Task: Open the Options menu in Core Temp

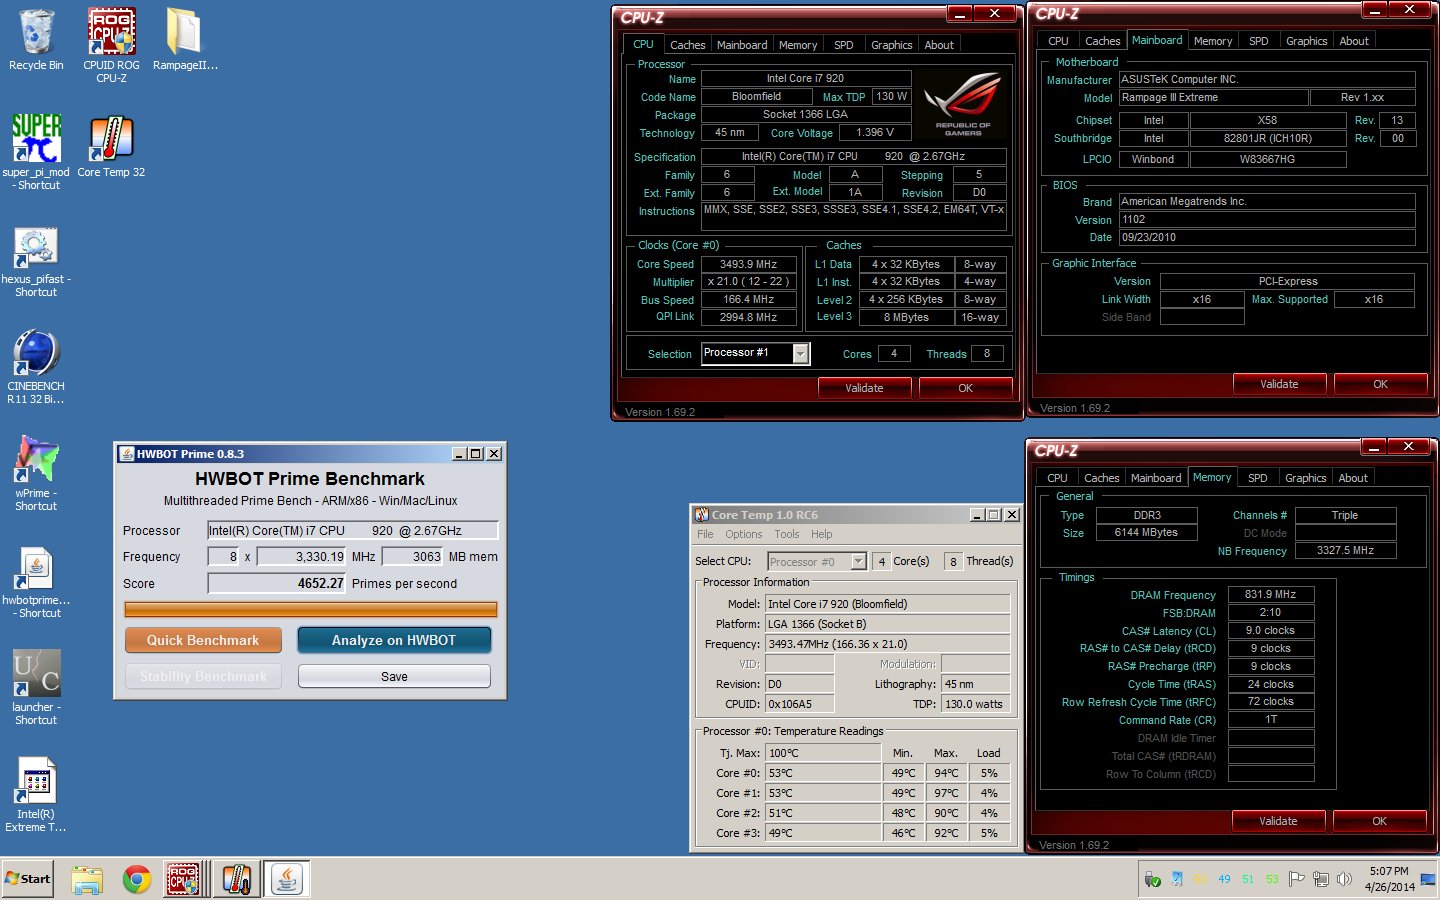Action: tap(744, 534)
